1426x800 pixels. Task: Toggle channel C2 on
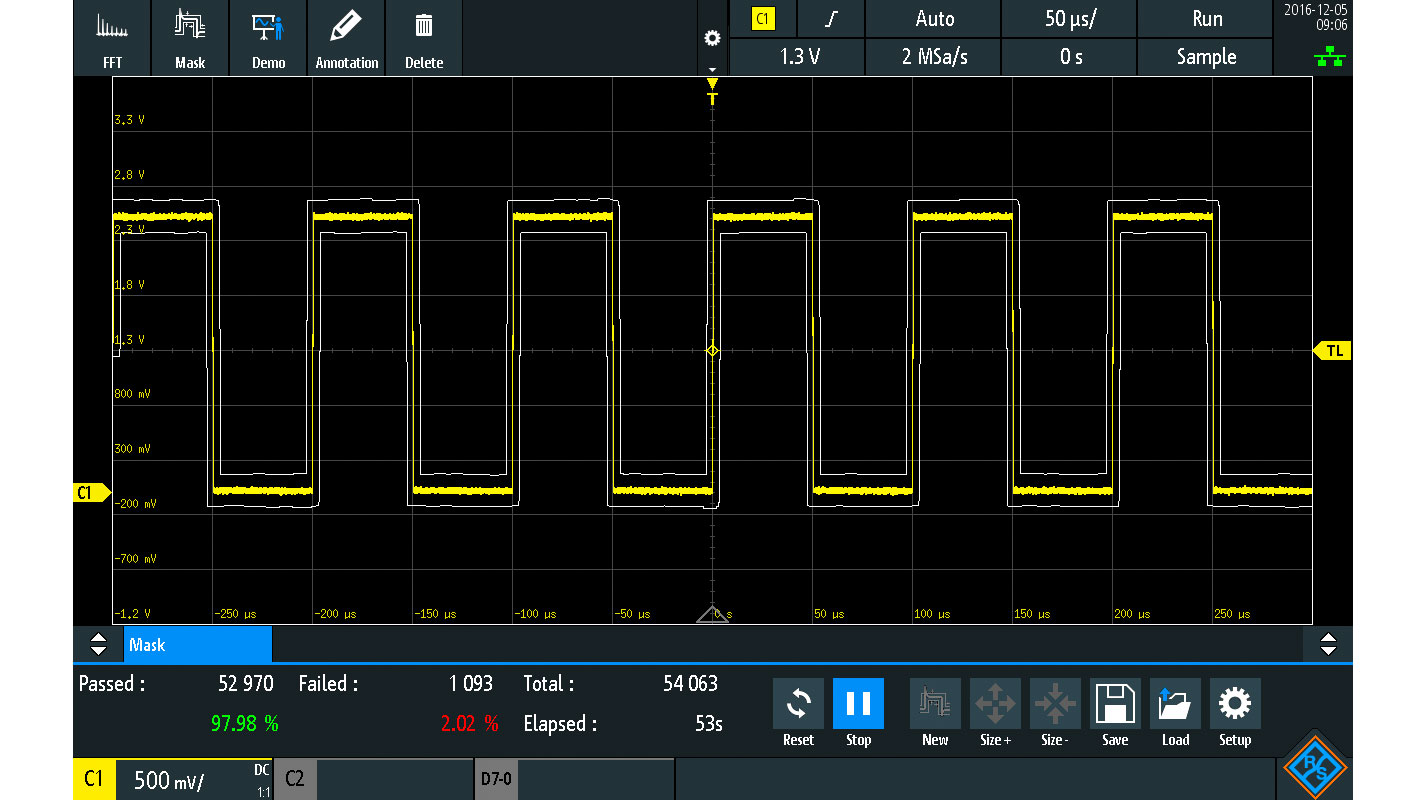[373, 779]
